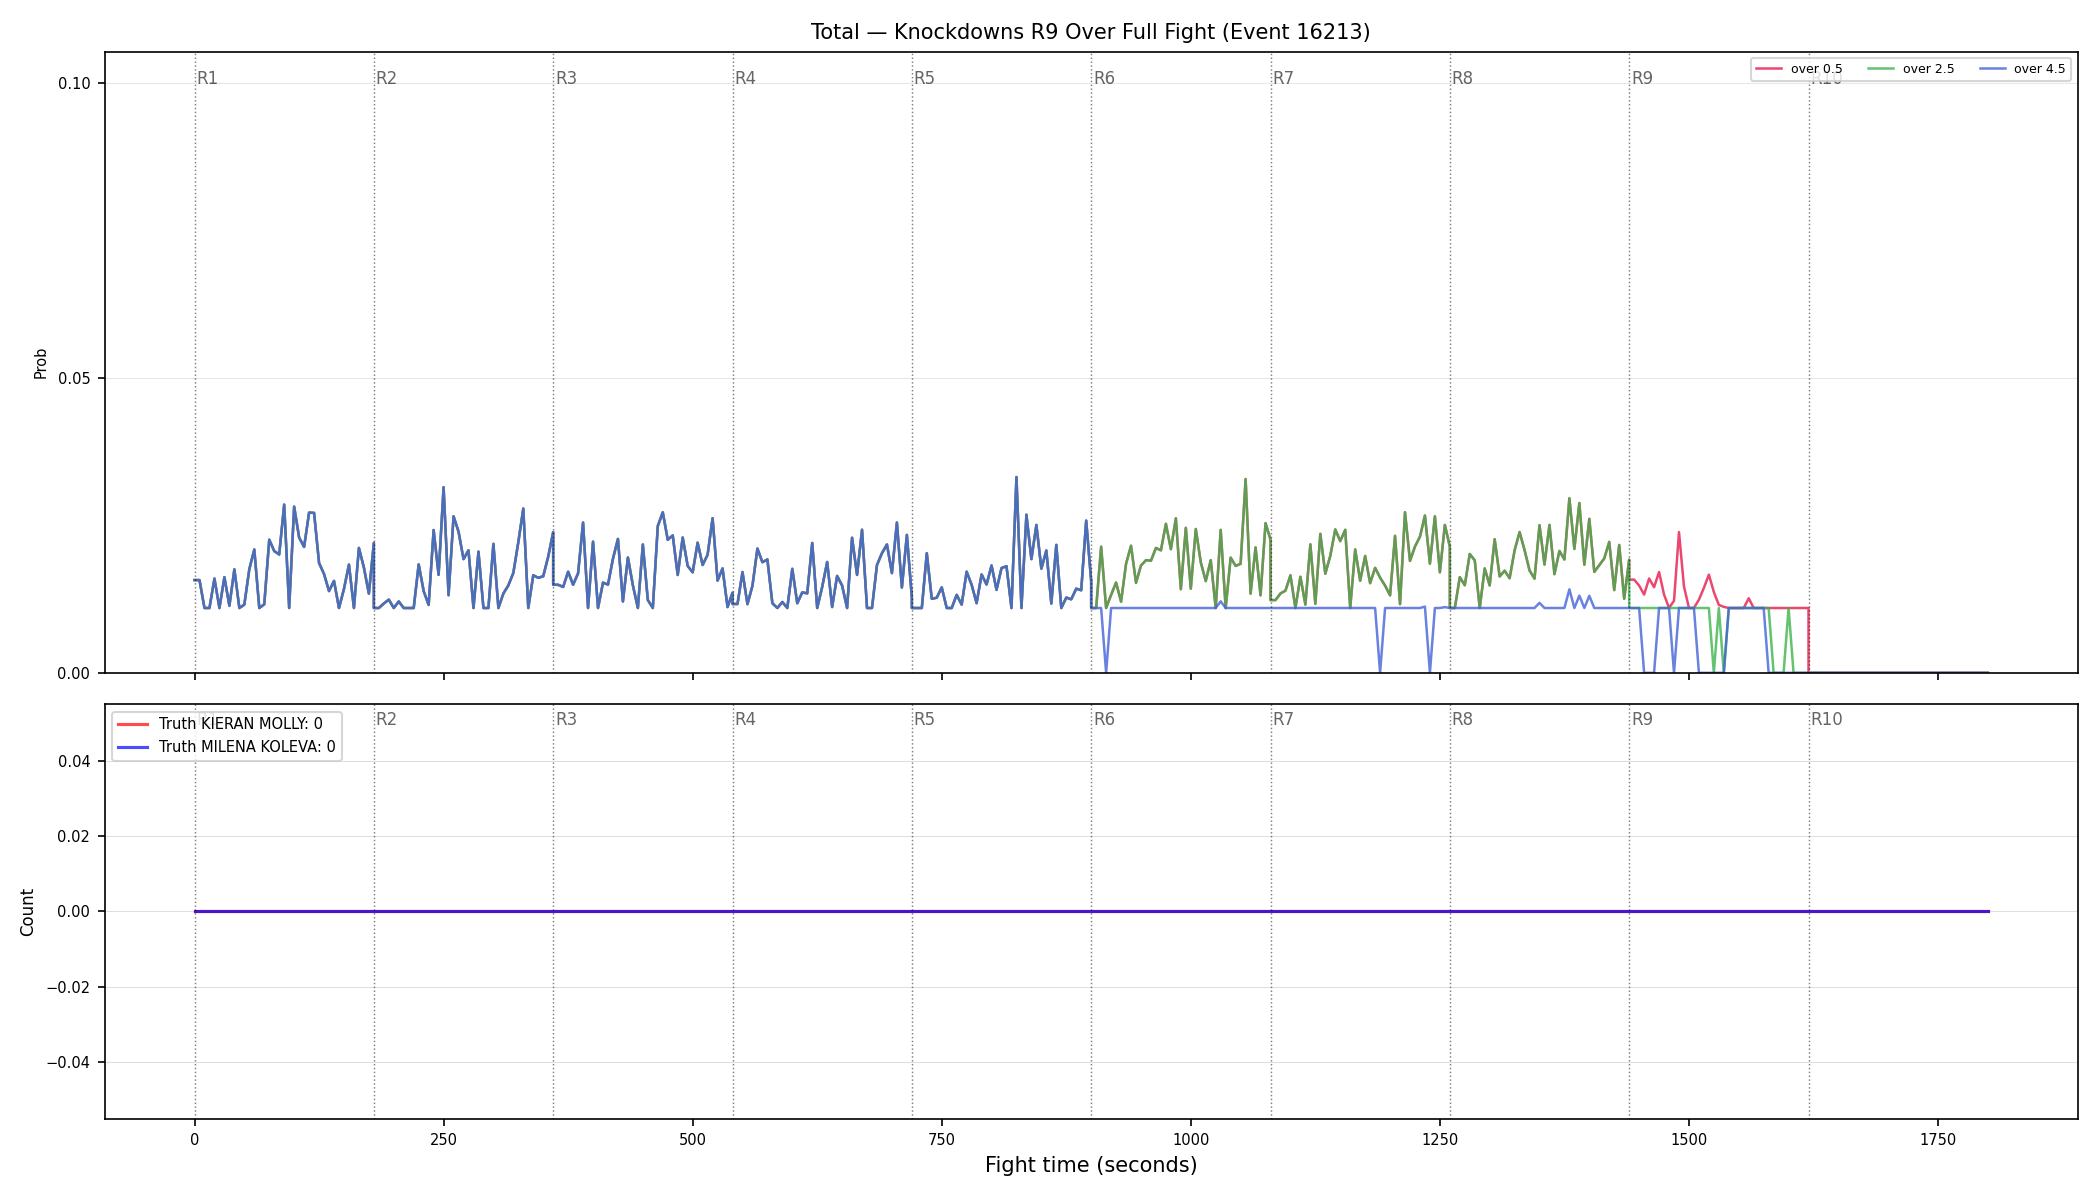Select the Truth MILENA KOLEVA legend item
This screenshot has height=1200, width=2100.
coord(226,747)
